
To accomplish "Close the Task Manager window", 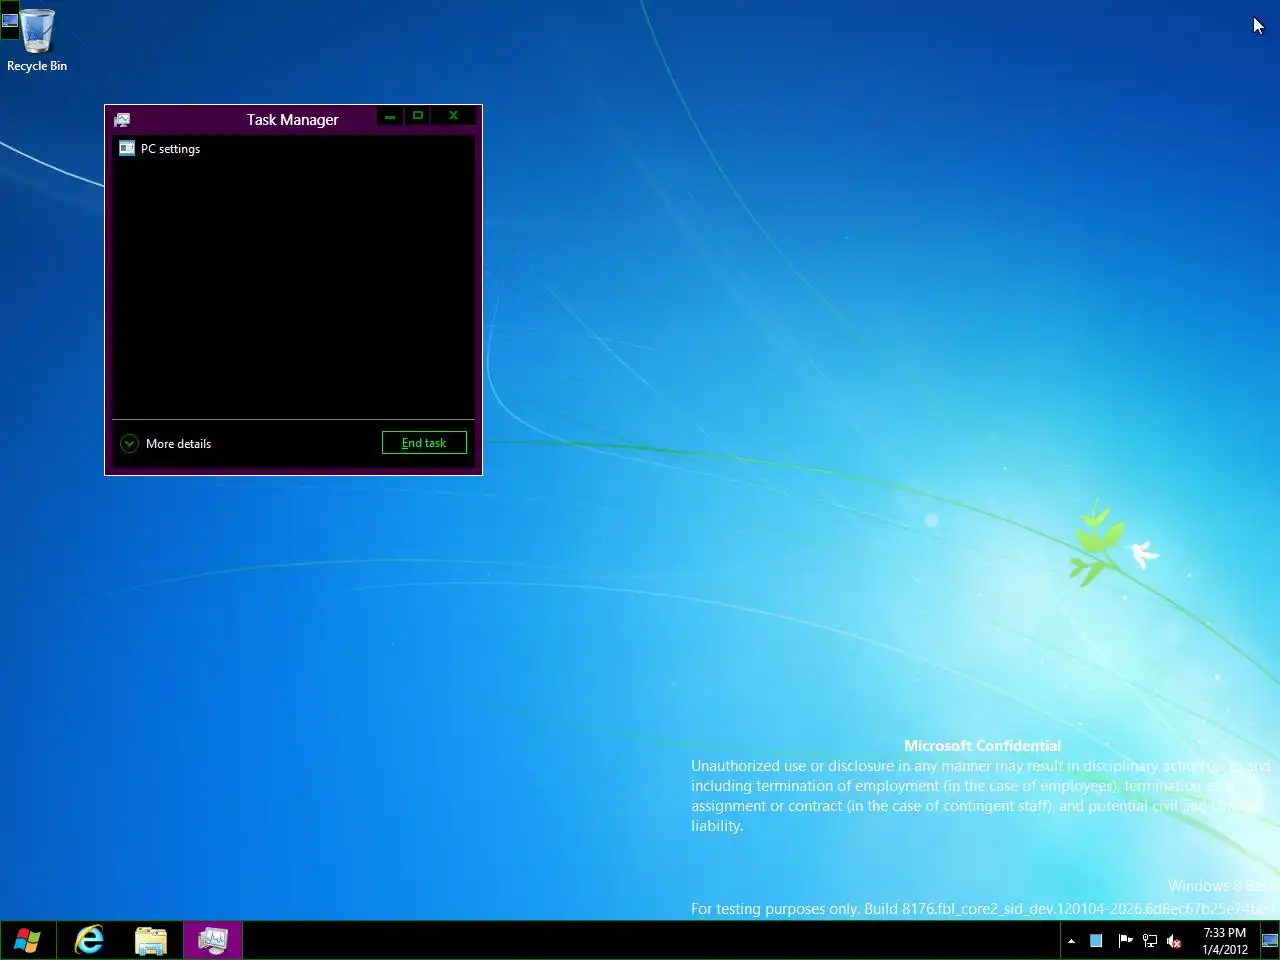I will (453, 116).
